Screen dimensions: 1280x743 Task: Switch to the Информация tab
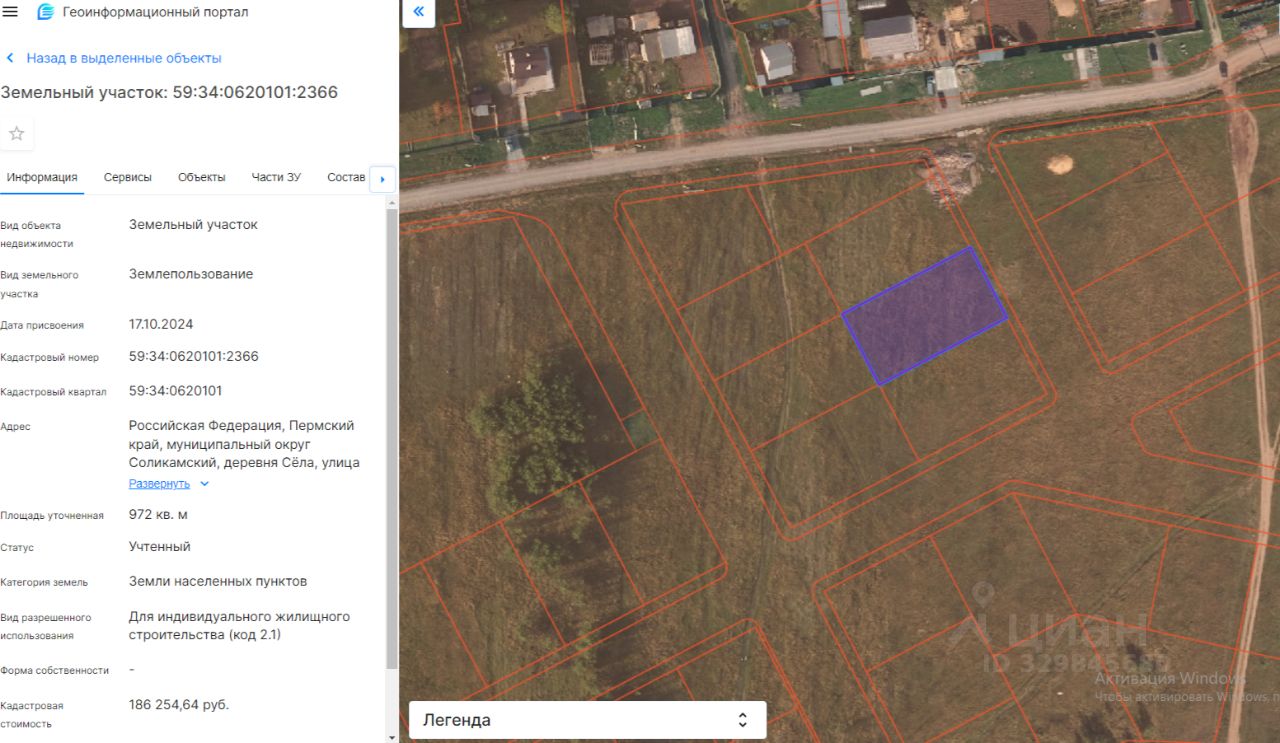pyautogui.click(x=42, y=177)
